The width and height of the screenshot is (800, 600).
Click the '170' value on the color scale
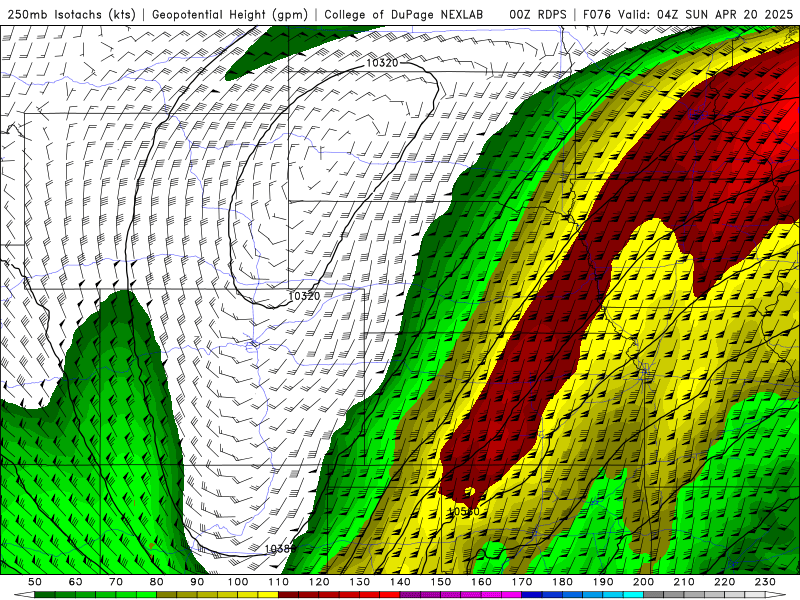[522, 582]
